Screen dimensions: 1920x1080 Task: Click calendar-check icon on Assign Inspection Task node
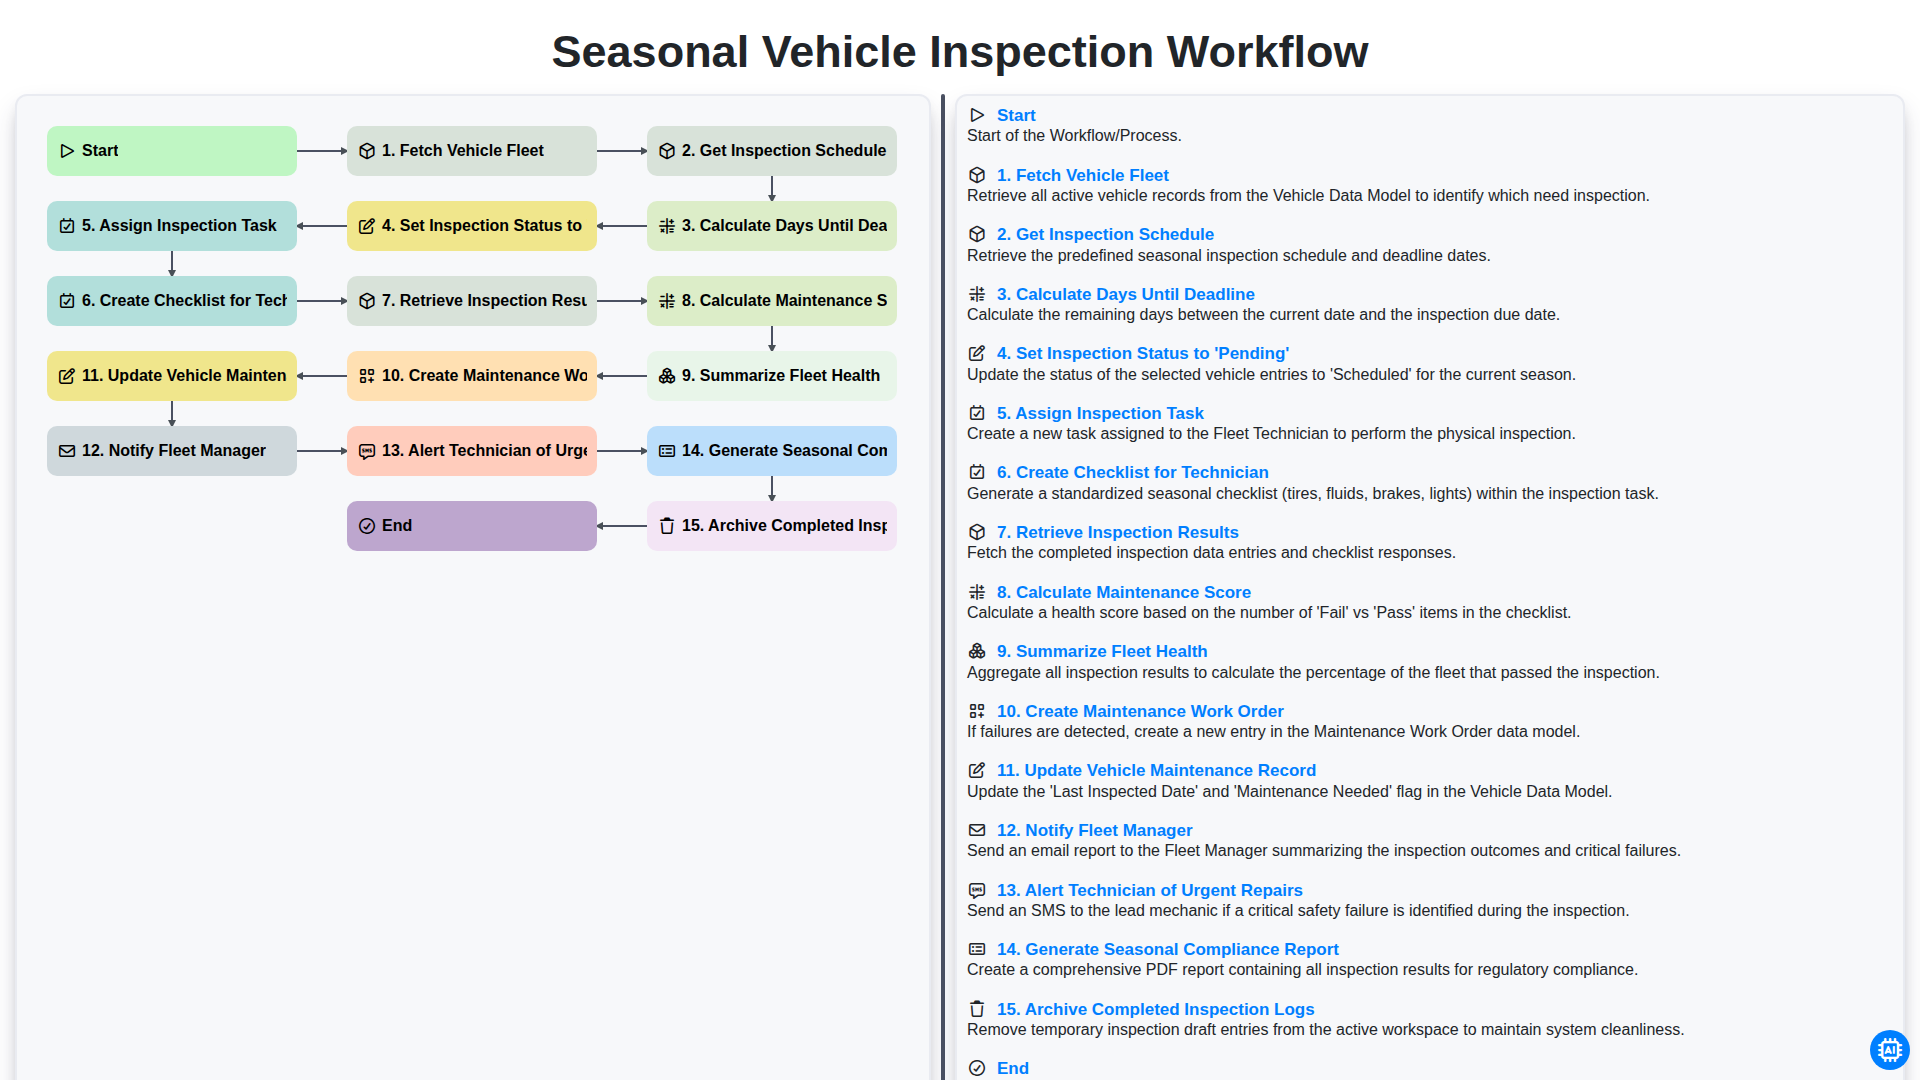[x=67, y=226]
